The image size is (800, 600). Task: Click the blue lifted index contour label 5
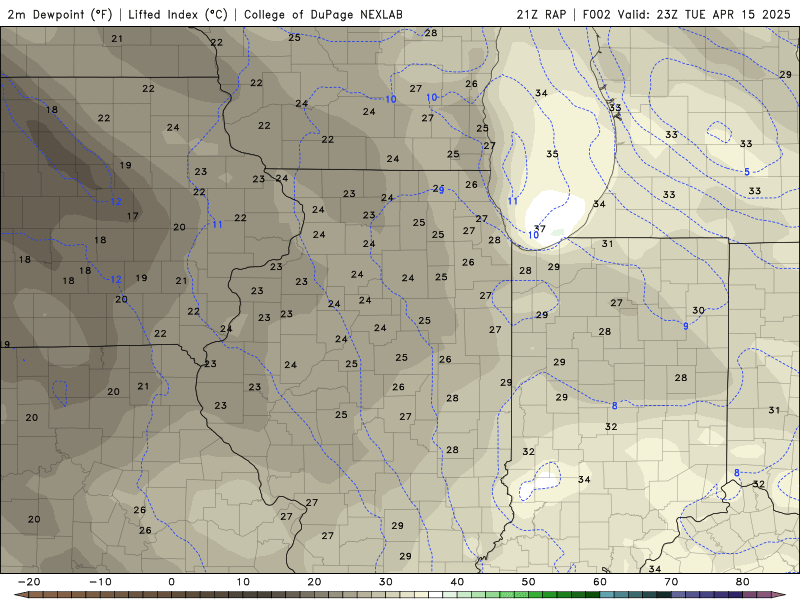pyautogui.click(x=747, y=172)
